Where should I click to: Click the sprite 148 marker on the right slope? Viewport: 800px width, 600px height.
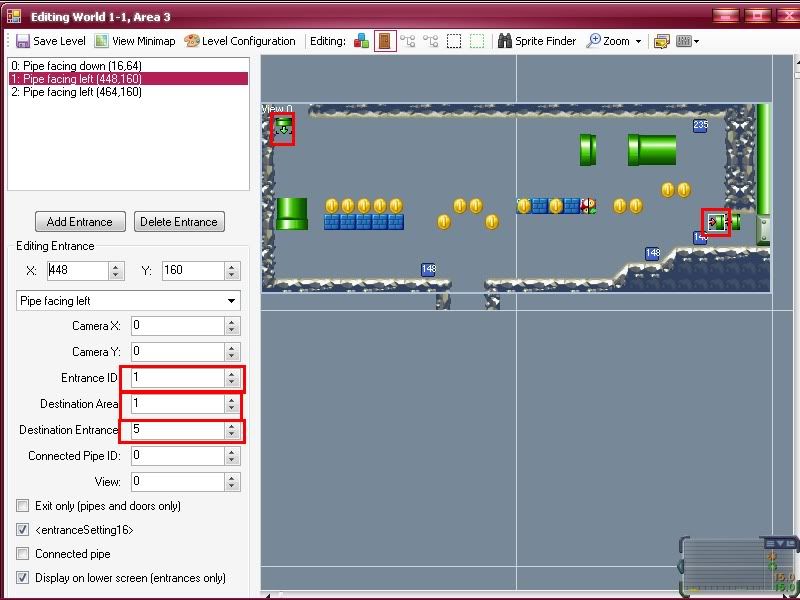[x=653, y=253]
